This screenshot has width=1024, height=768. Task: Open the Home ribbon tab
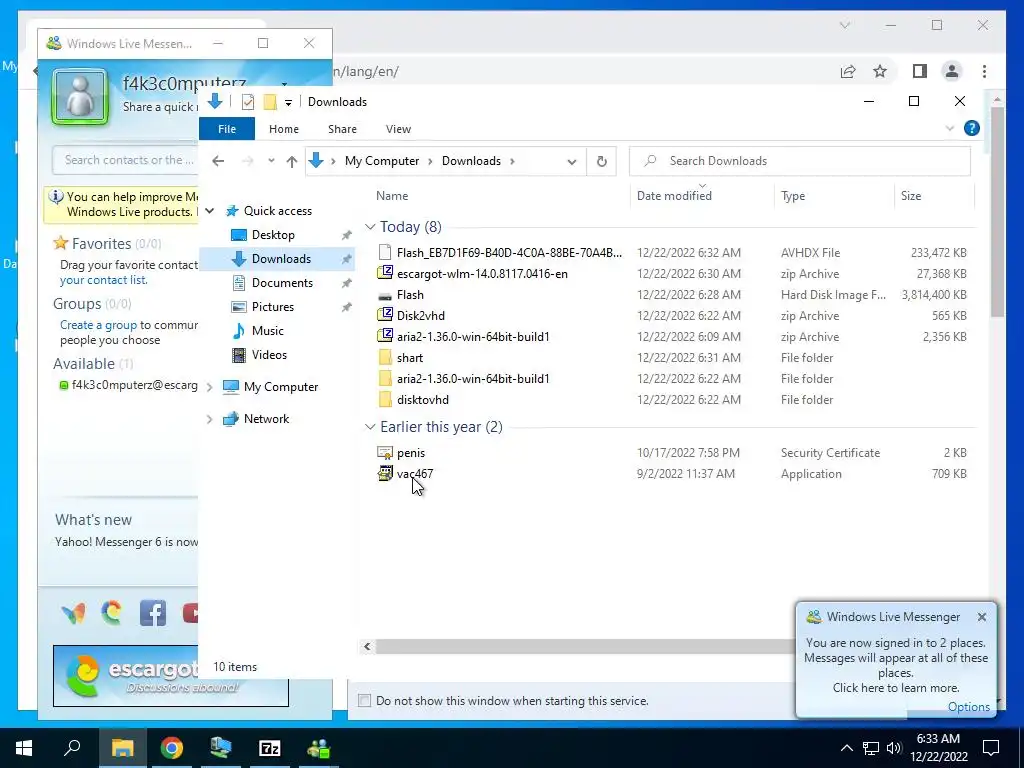tap(283, 129)
